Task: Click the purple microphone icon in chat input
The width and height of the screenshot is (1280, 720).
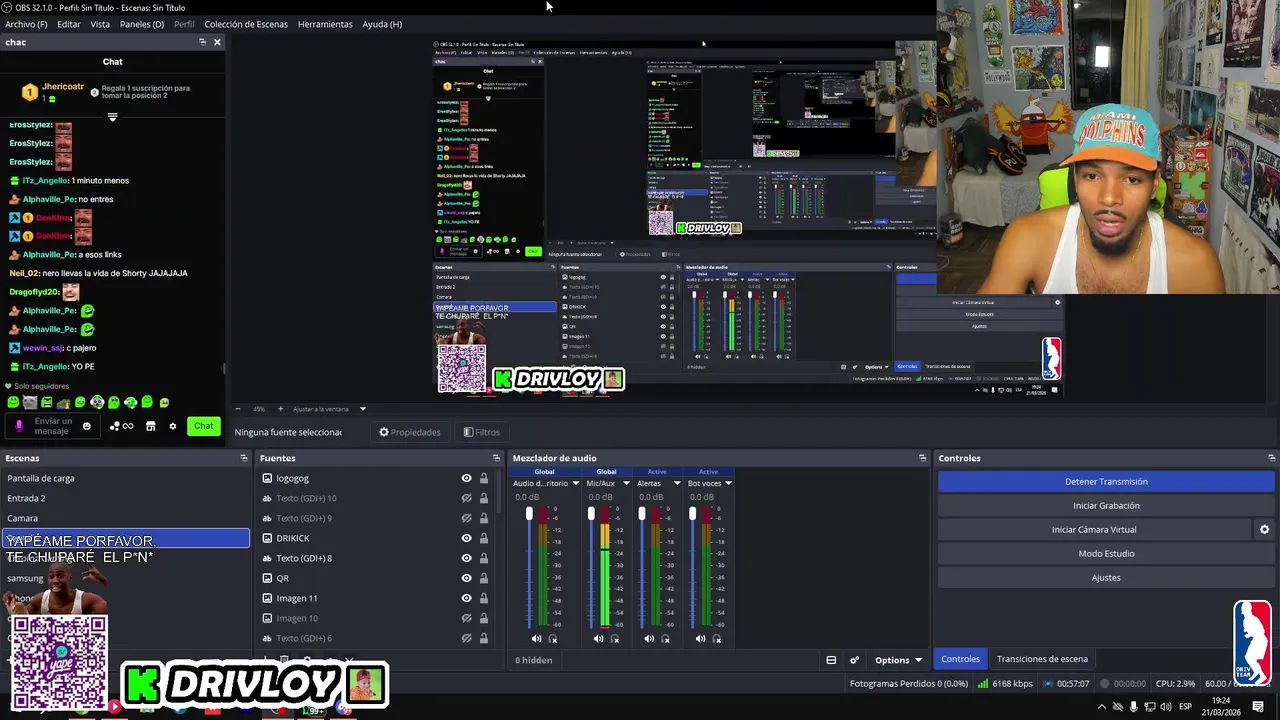Action: click(19, 426)
